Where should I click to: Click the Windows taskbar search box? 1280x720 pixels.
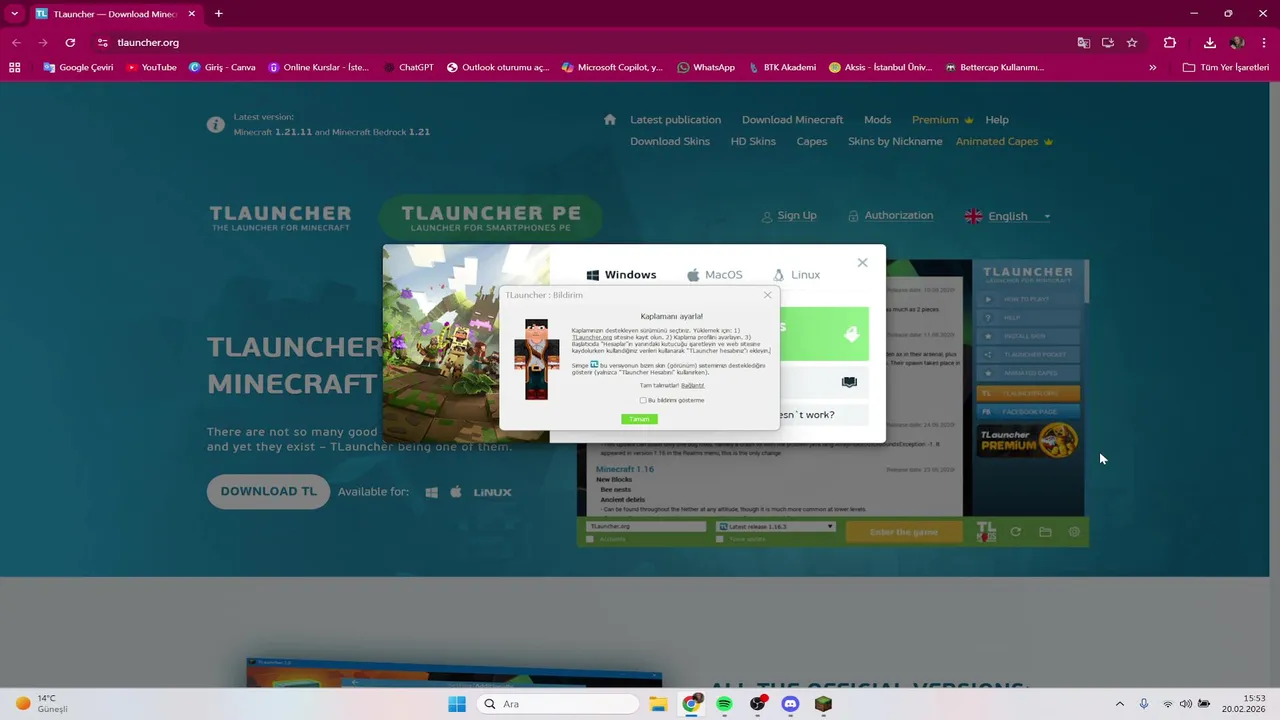[557, 704]
